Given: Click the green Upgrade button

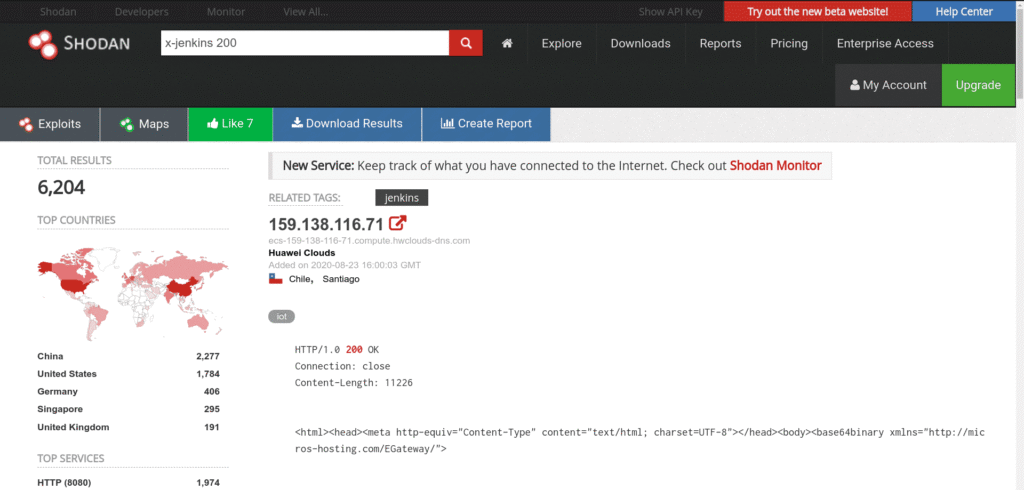Looking at the screenshot, I should click(978, 85).
